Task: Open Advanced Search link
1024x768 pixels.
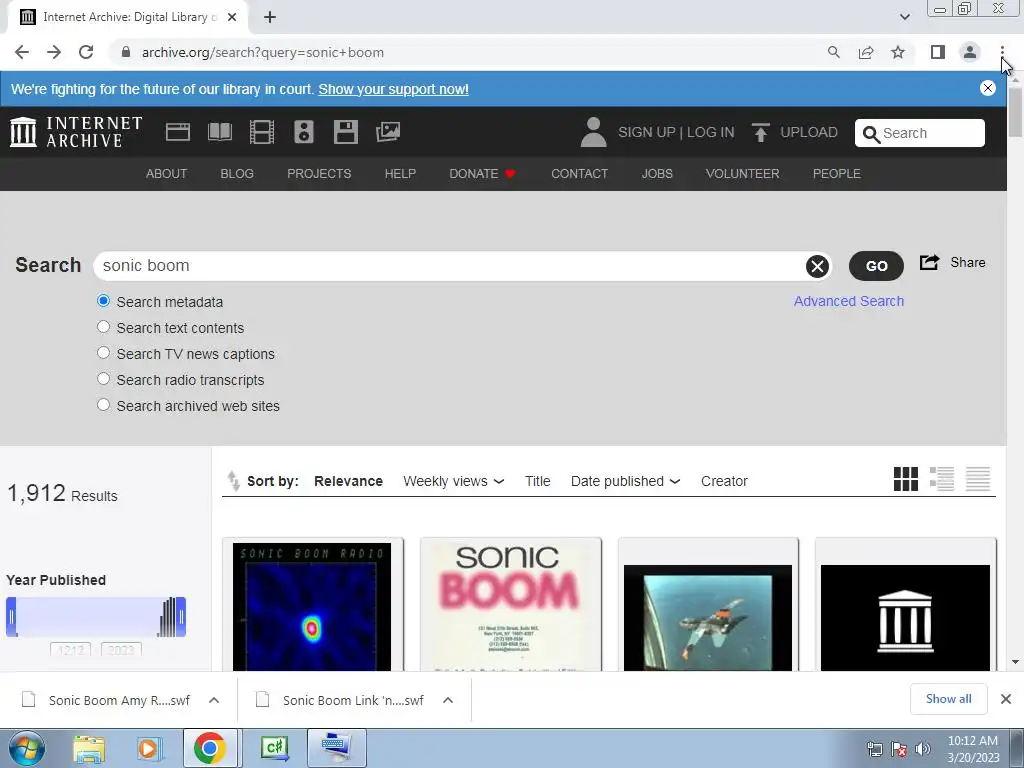Action: (x=849, y=301)
